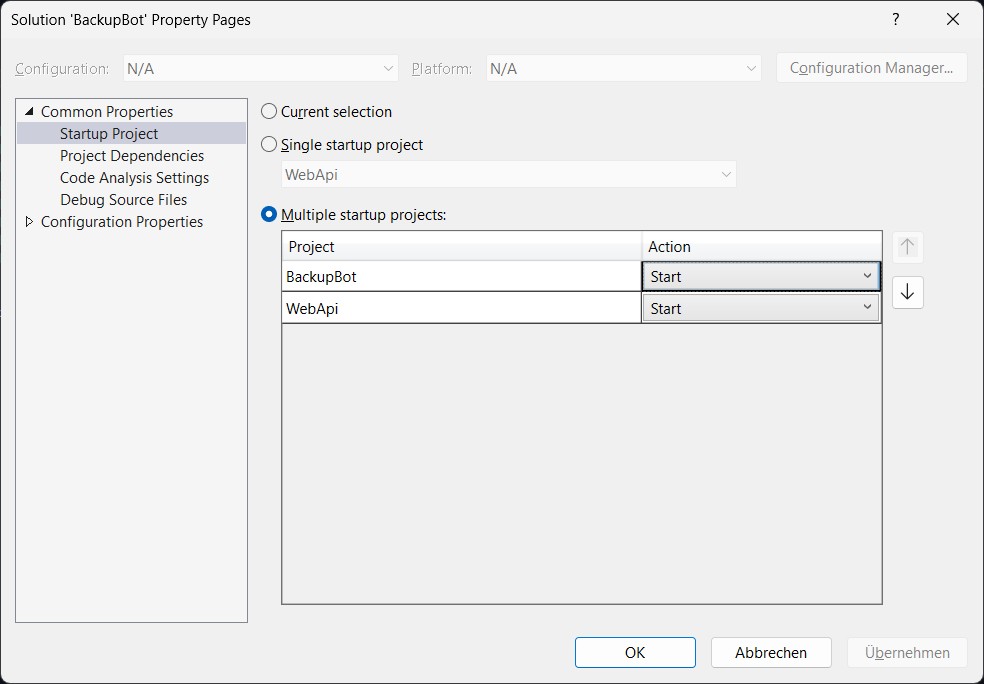The height and width of the screenshot is (684, 984).
Task: Open the BackupBot Action dropdown
Action: tap(761, 277)
